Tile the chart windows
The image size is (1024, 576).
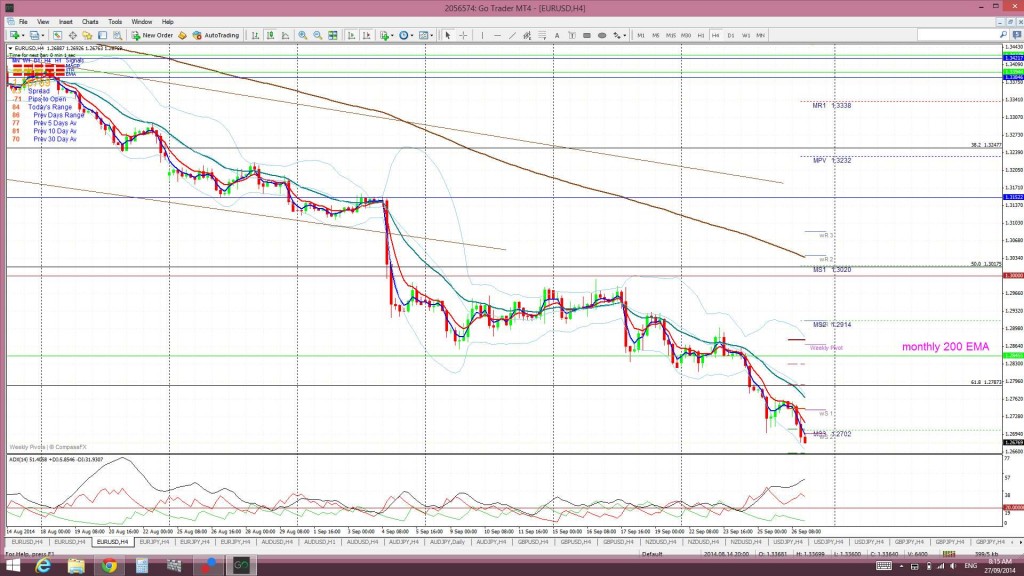[333, 35]
